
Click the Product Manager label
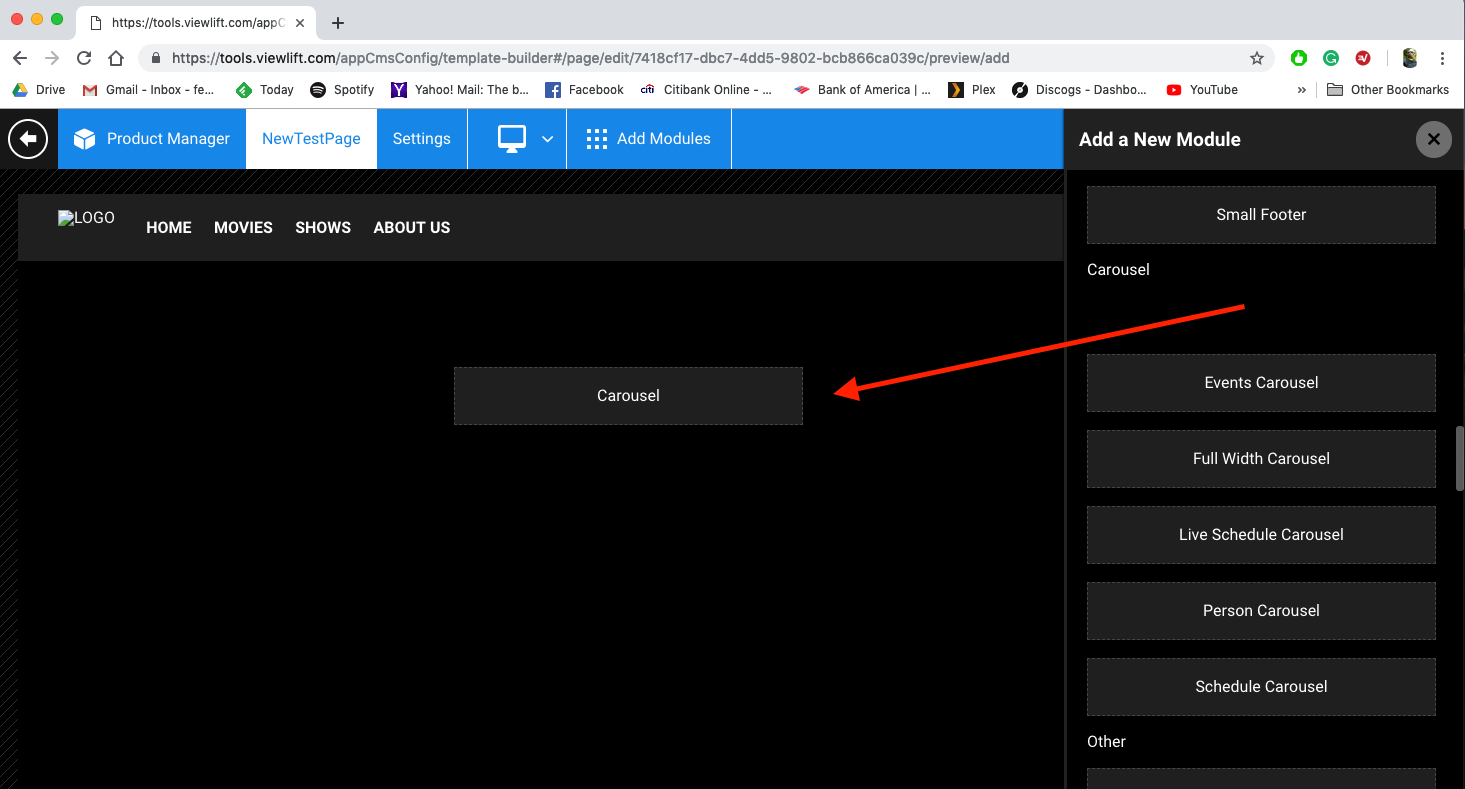[168, 139]
